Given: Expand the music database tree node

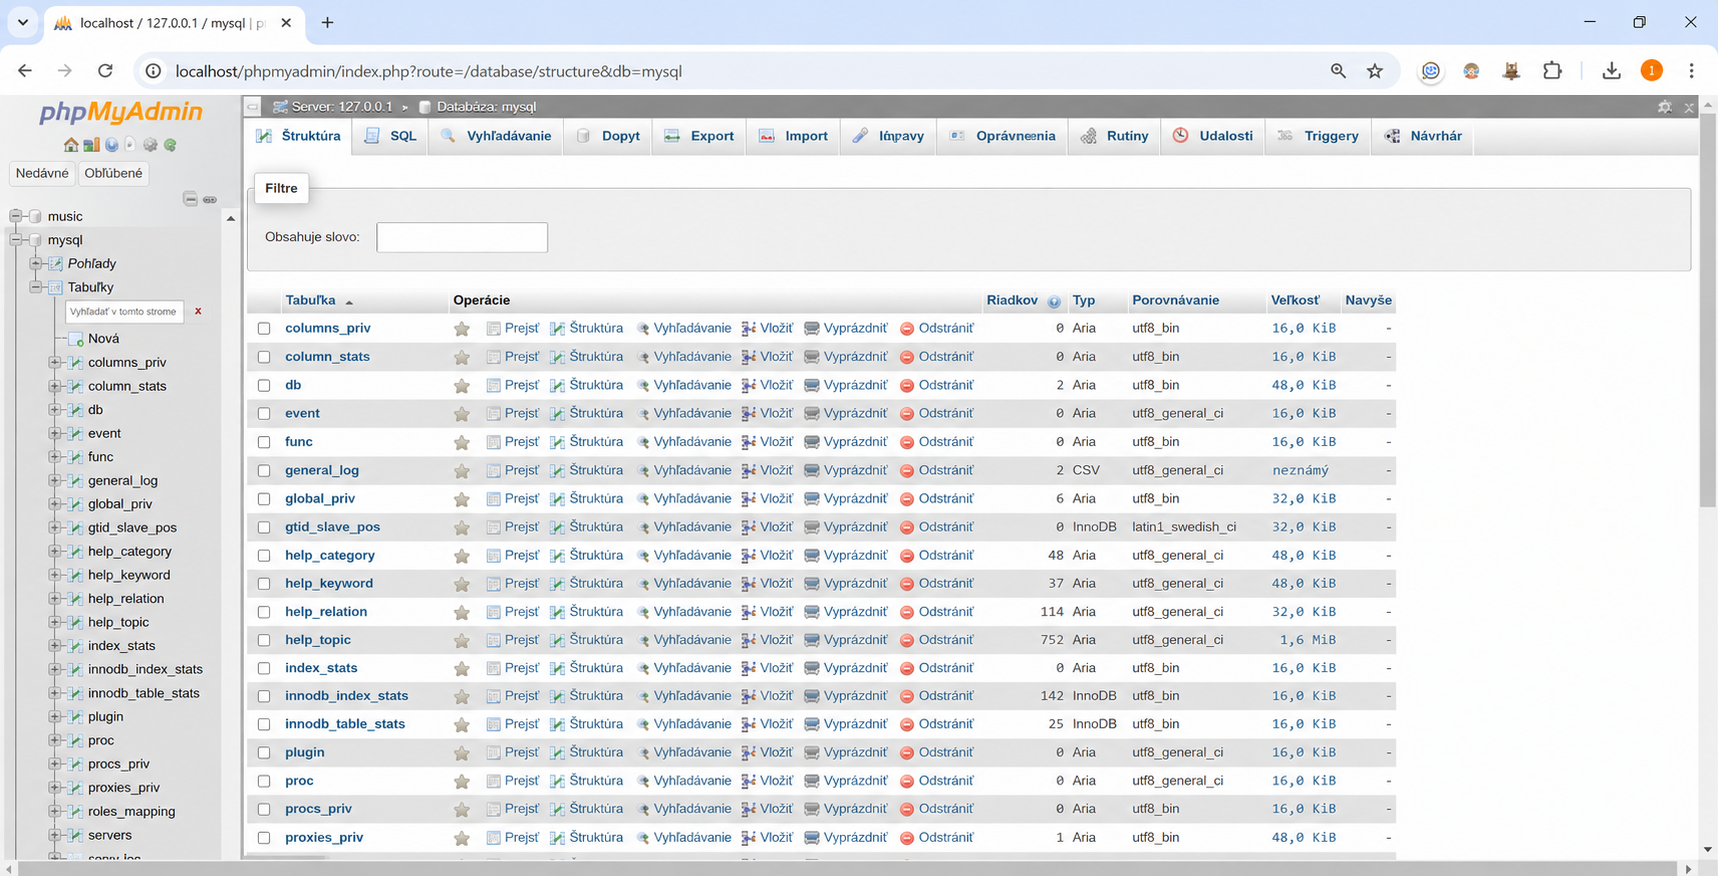Looking at the screenshot, I should [x=15, y=216].
